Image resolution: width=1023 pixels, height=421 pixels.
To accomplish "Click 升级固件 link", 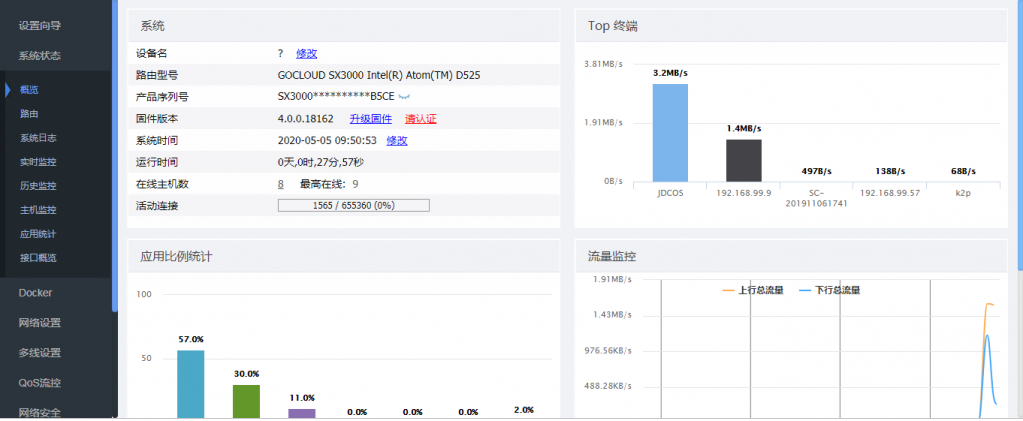I will 371,119.
